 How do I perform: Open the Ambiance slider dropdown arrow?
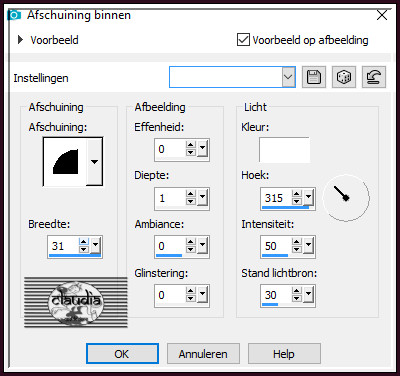point(202,245)
